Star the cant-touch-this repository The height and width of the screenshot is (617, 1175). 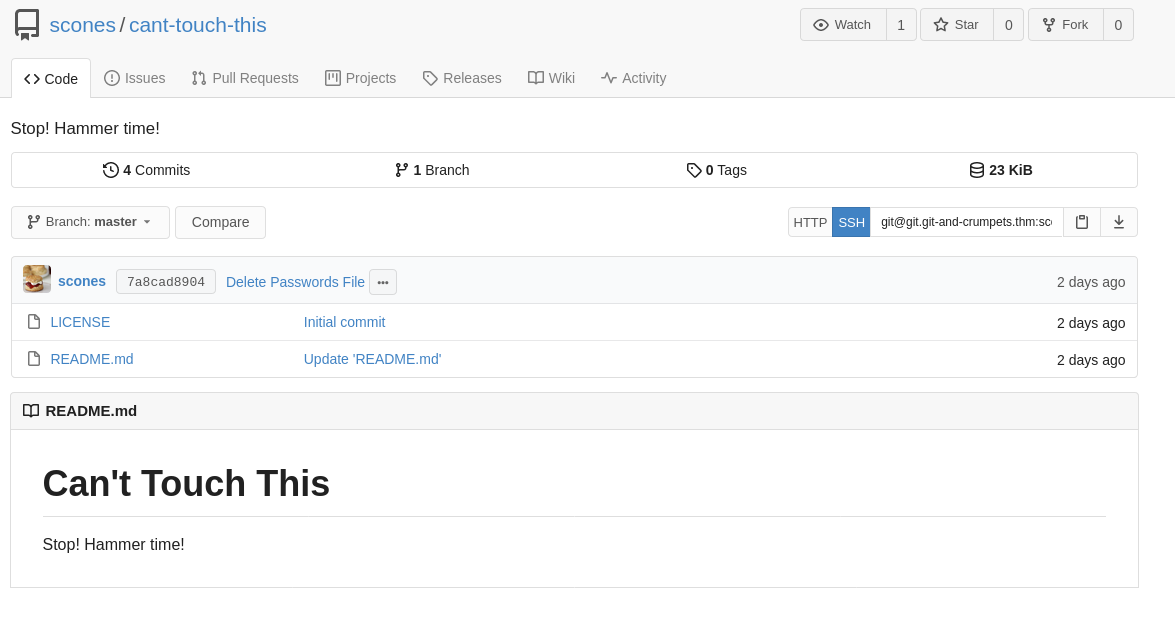(957, 24)
